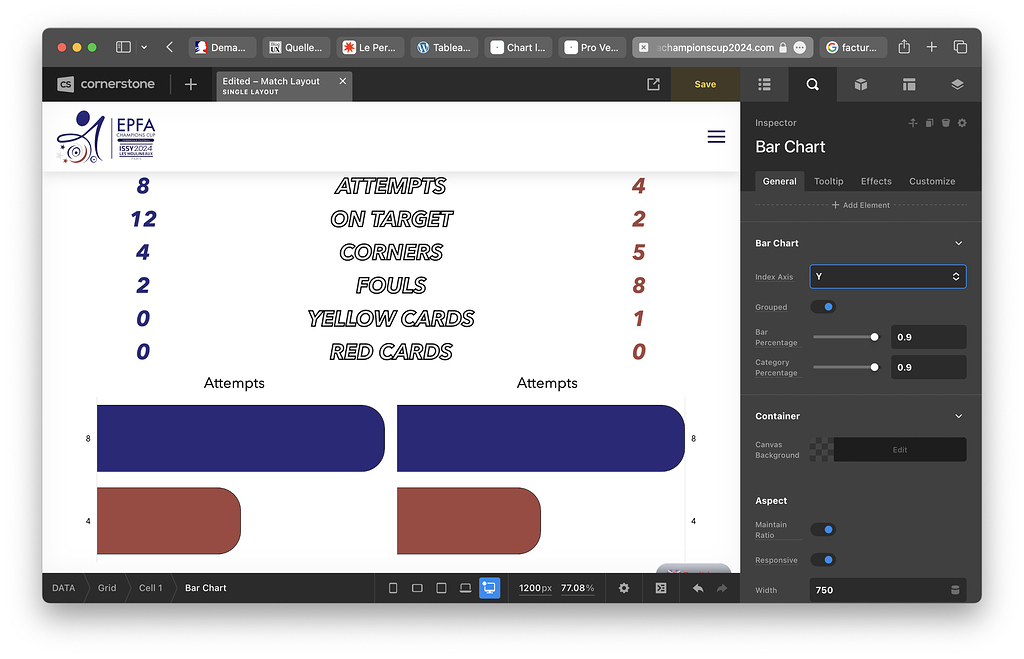Collapse the Bar Chart section
Image resolution: width=1024 pixels, height=659 pixels.
pos(958,243)
